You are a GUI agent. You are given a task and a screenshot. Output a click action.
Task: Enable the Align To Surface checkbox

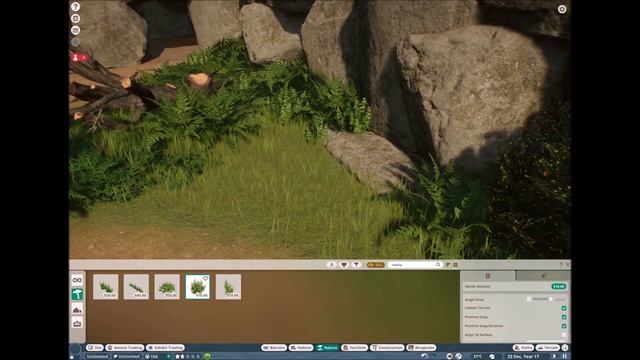coord(564,335)
